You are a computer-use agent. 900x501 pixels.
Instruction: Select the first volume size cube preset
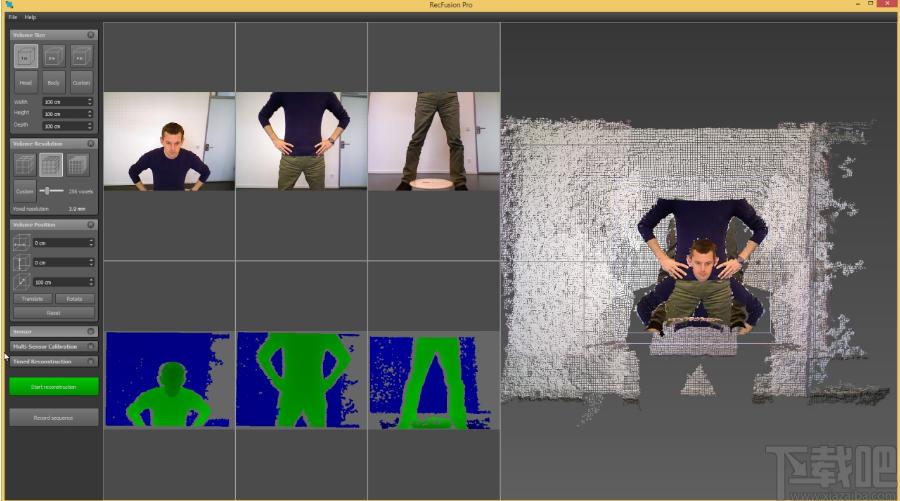pos(25,56)
